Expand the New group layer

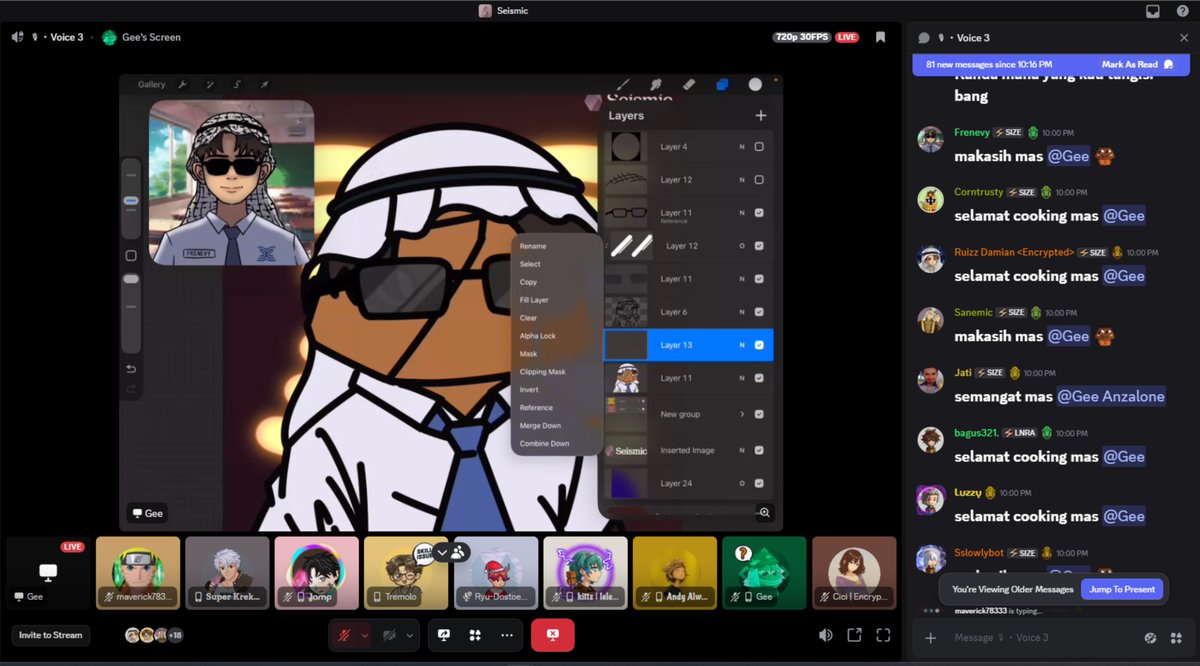point(742,414)
